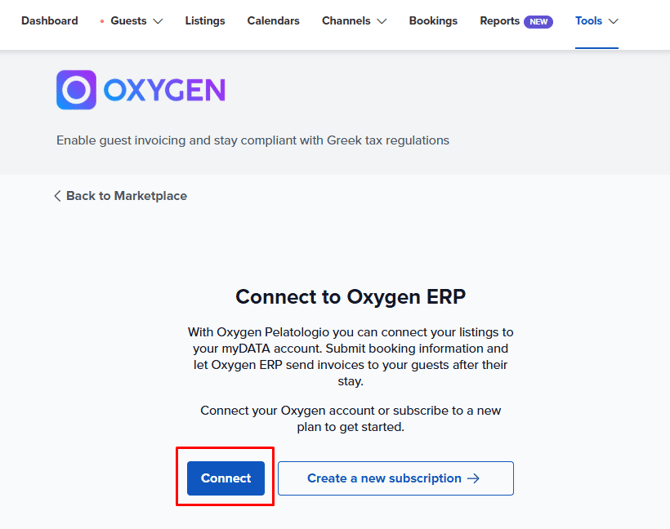Click the OXYGEN wordmark text
The image size is (670, 529).
click(165, 90)
